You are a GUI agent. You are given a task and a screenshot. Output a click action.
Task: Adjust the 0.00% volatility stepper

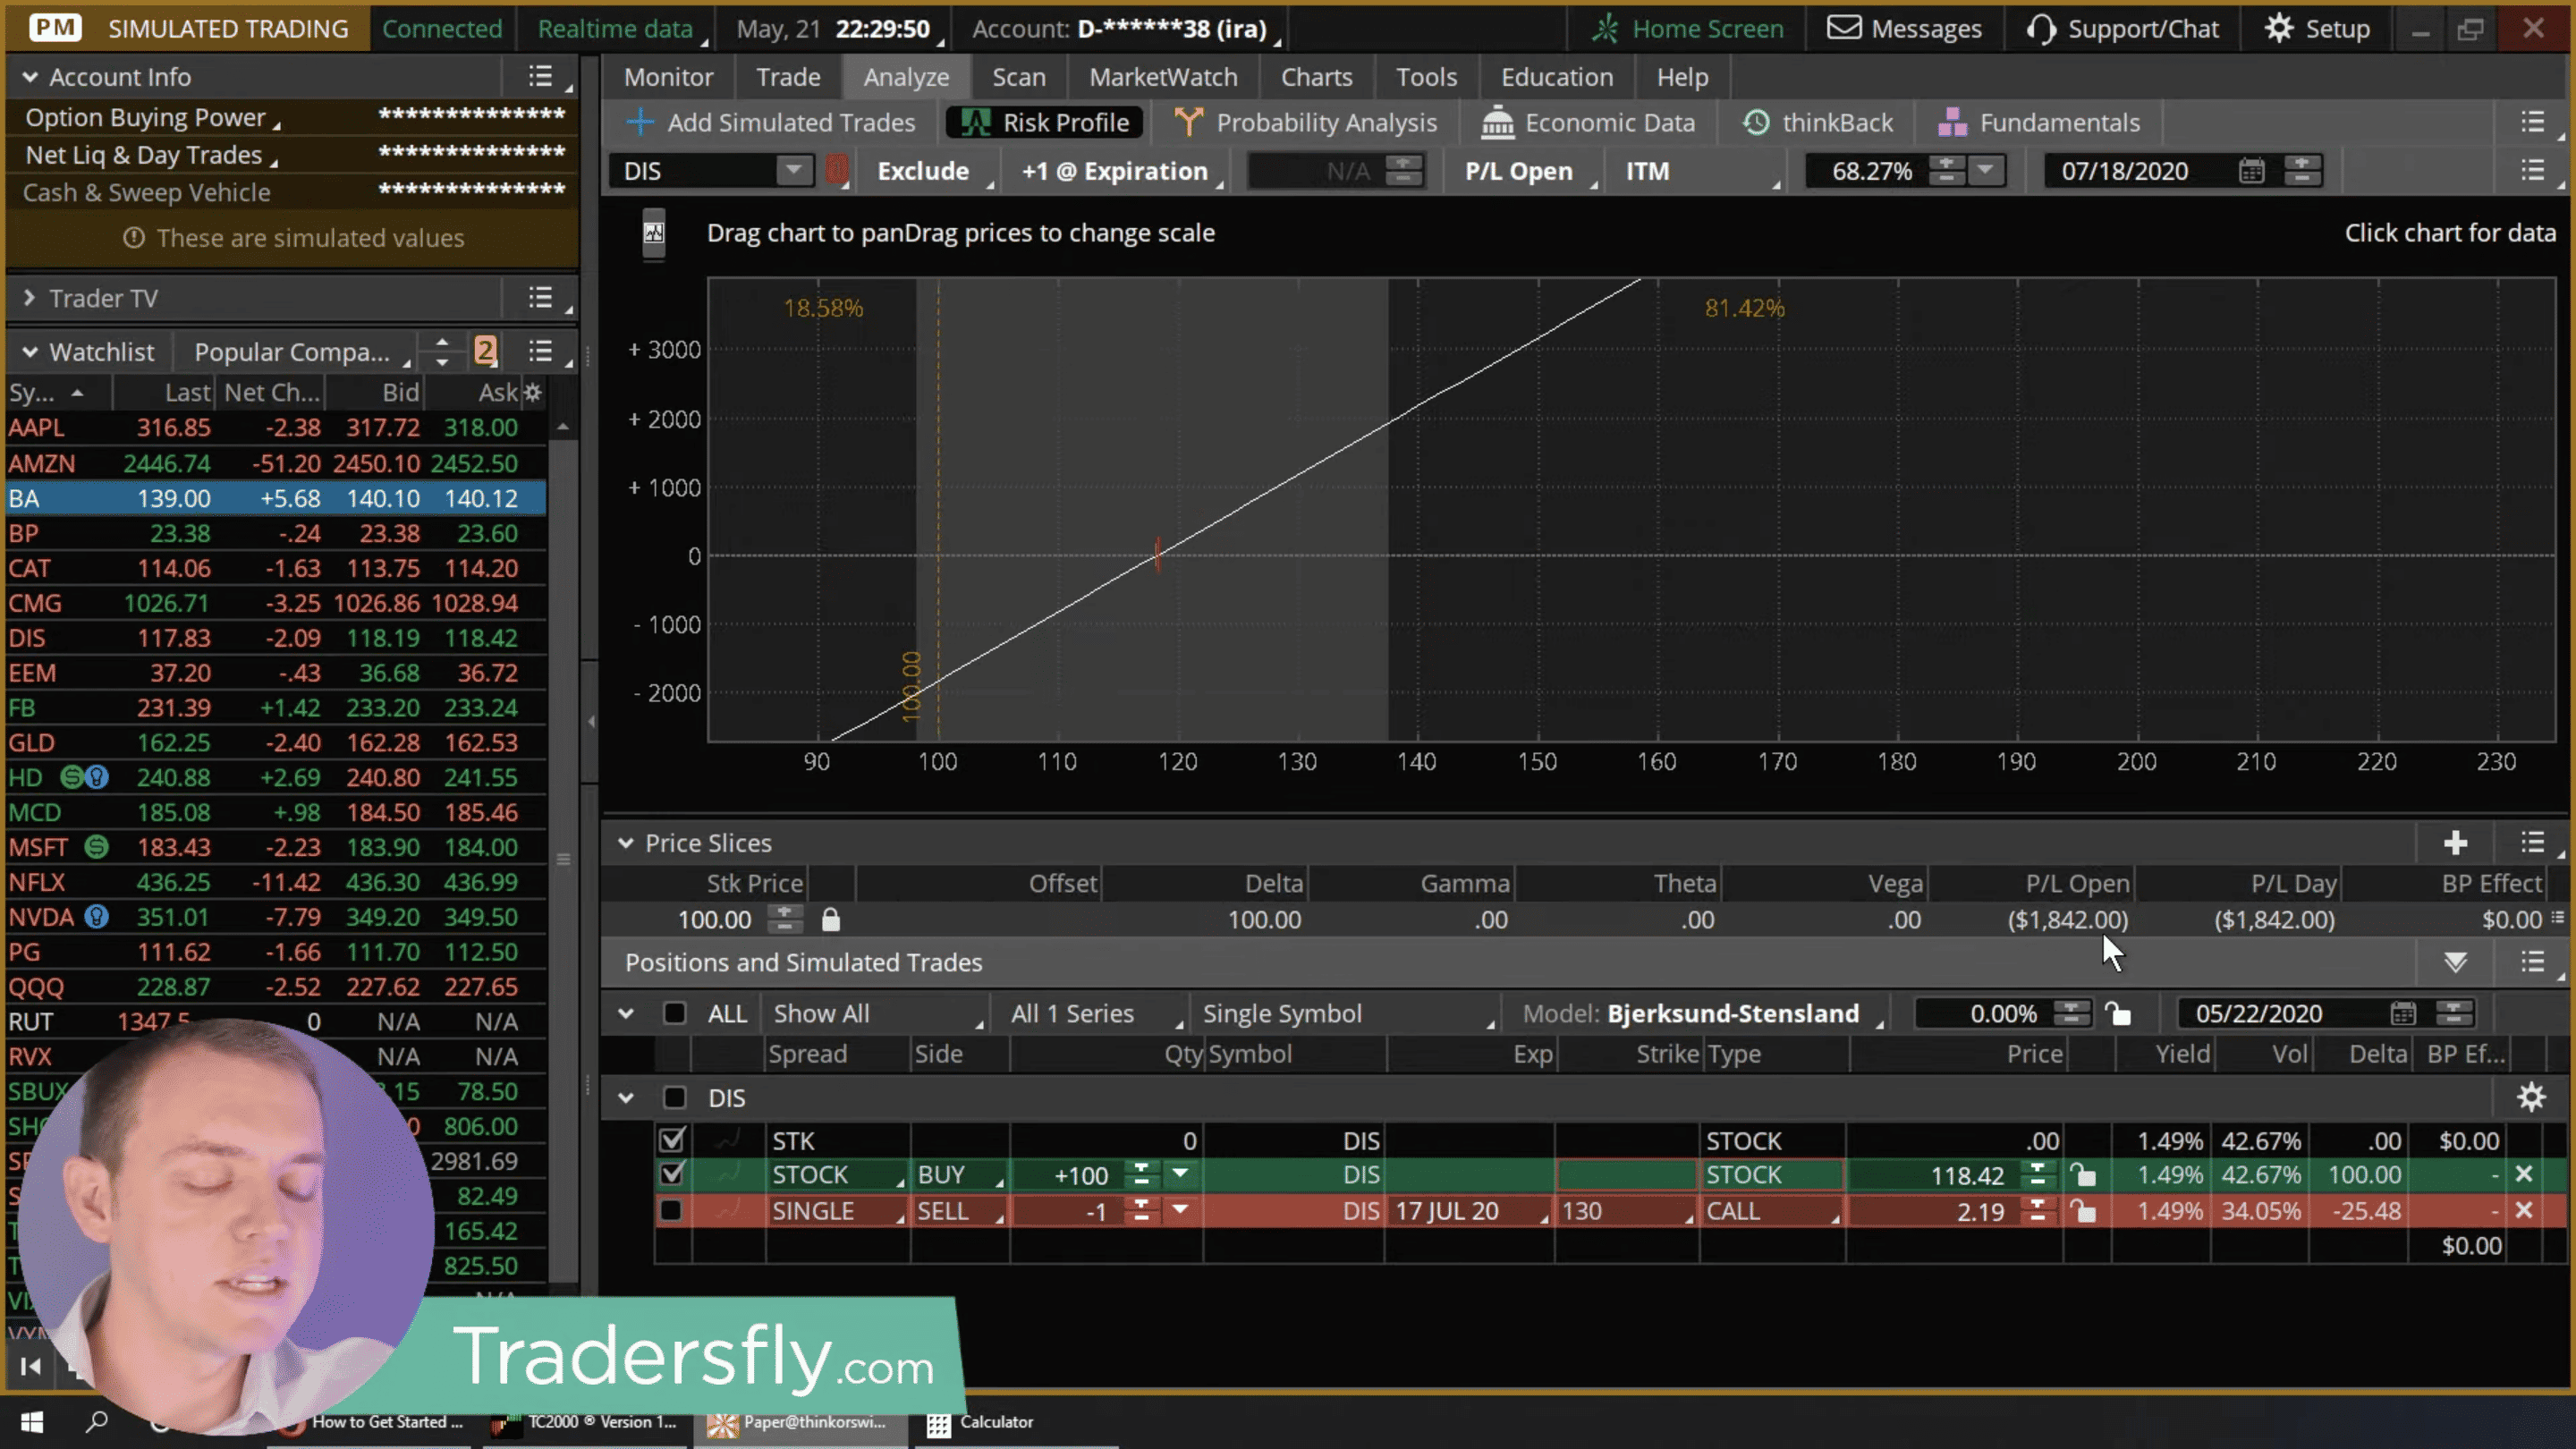click(2071, 1014)
